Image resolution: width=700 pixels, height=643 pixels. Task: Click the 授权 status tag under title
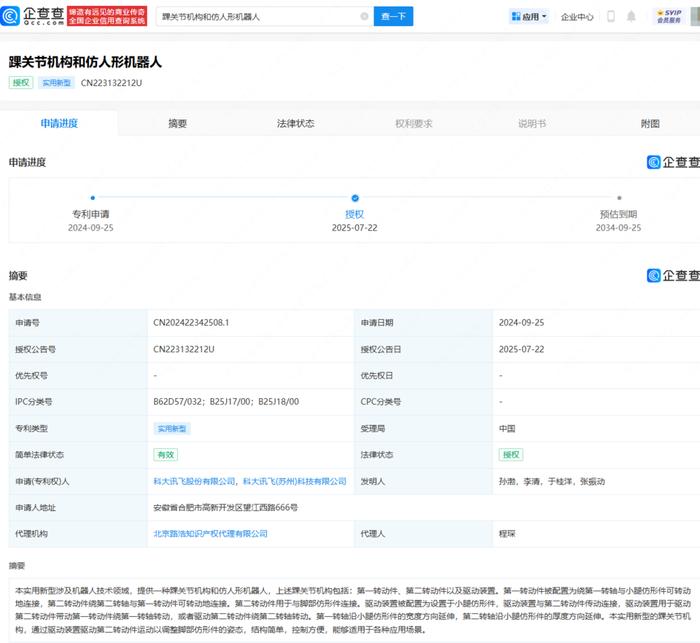tap(21, 83)
